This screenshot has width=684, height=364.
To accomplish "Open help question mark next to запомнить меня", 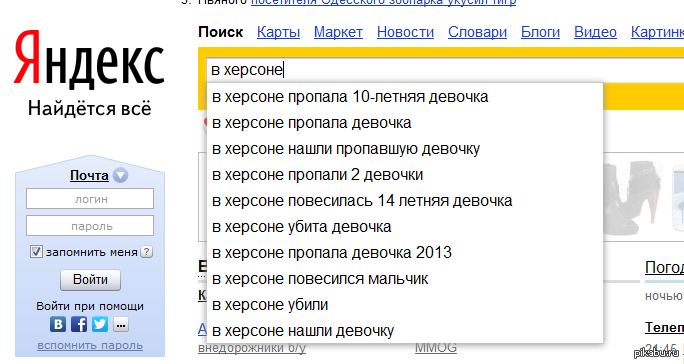I will (147, 252).
